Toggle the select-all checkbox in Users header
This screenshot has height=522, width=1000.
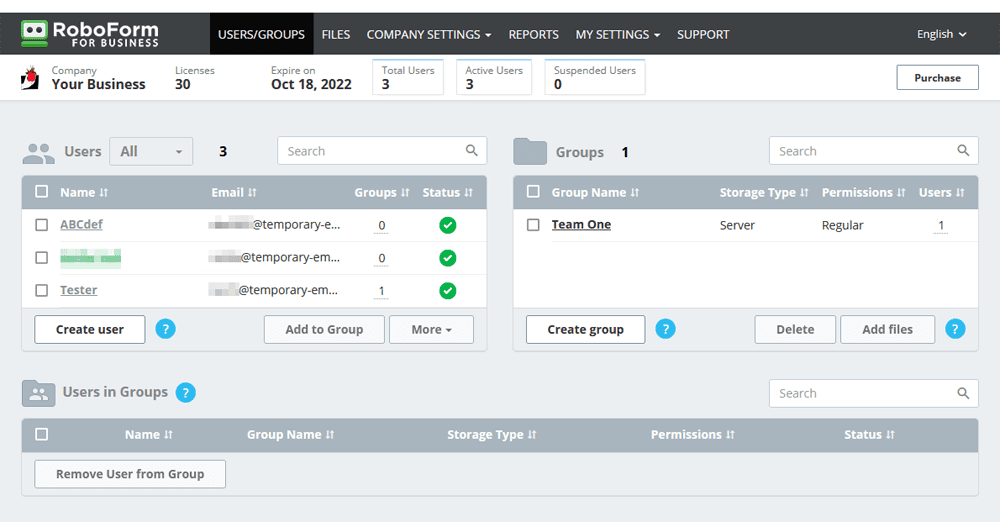(41, 191)
